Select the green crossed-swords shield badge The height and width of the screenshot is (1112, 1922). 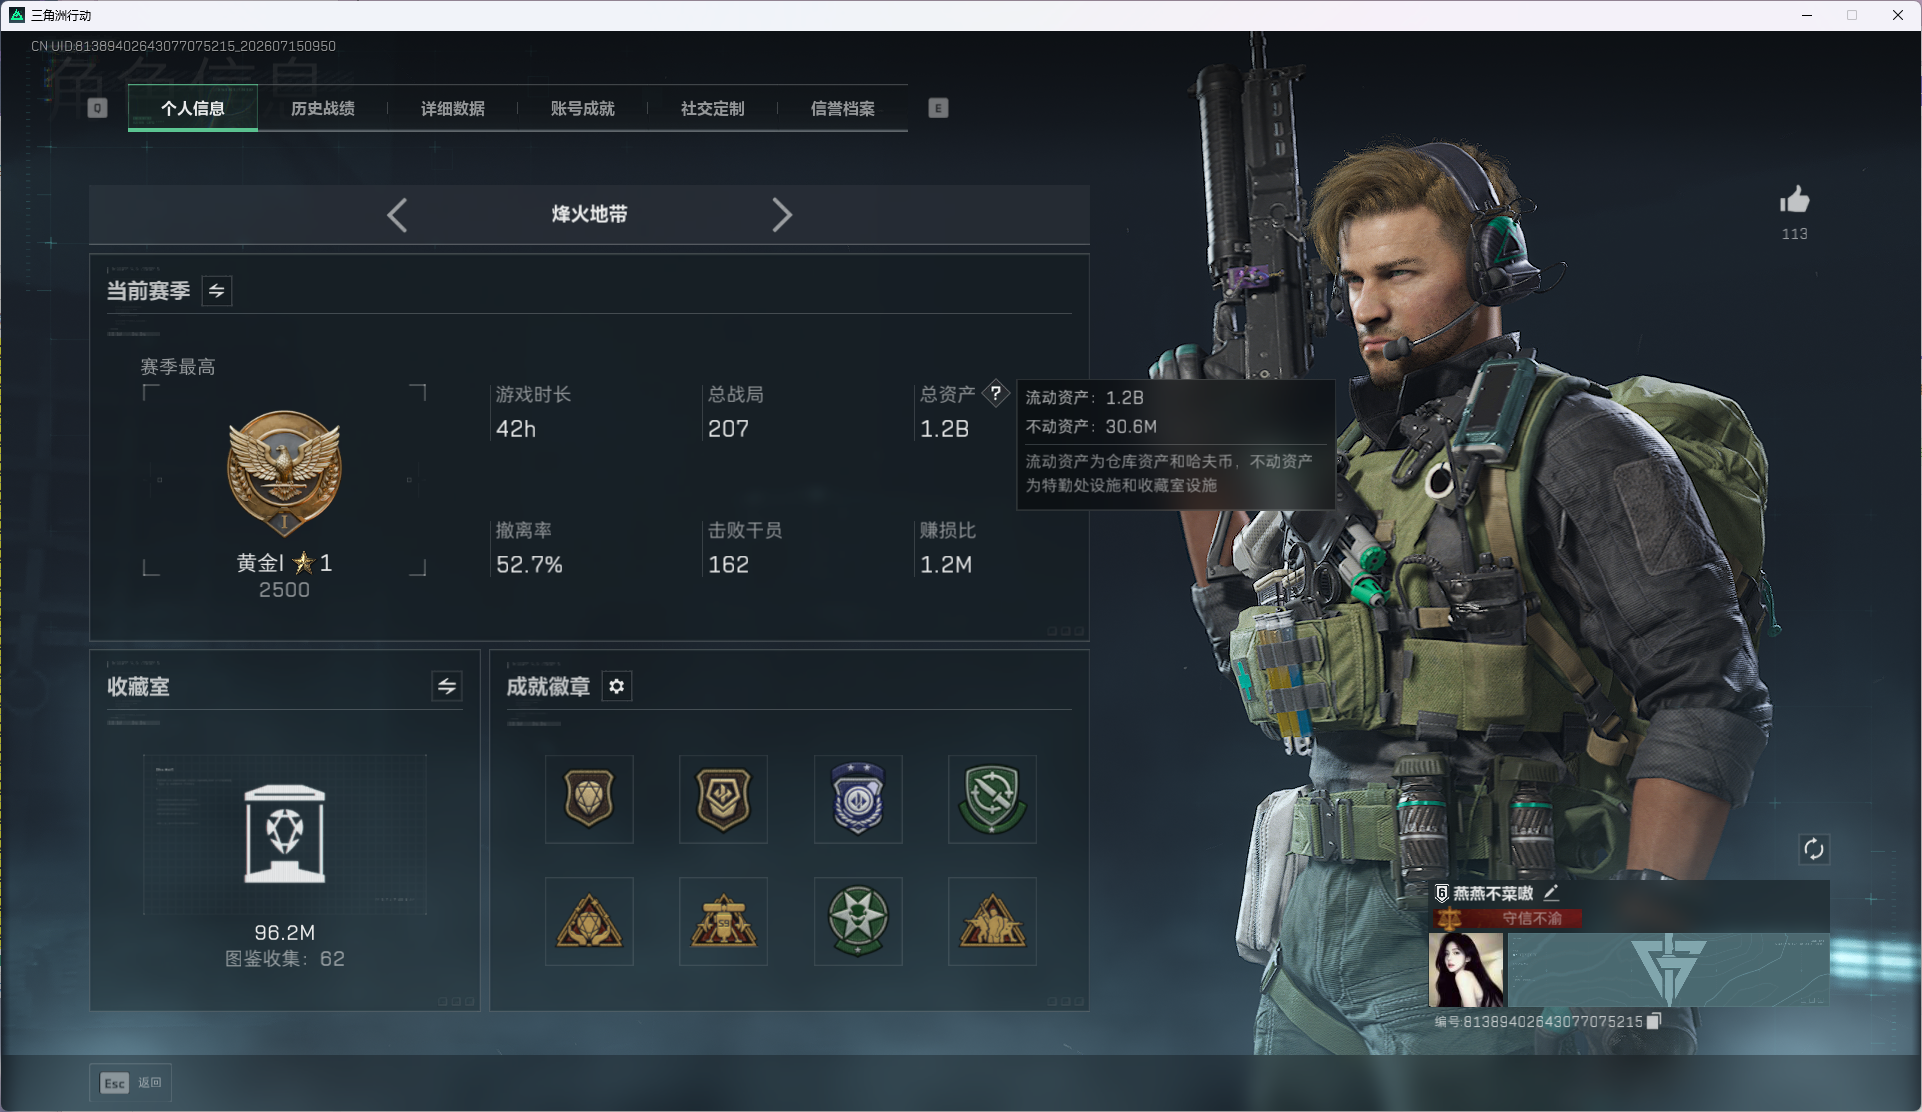point(992,799)
